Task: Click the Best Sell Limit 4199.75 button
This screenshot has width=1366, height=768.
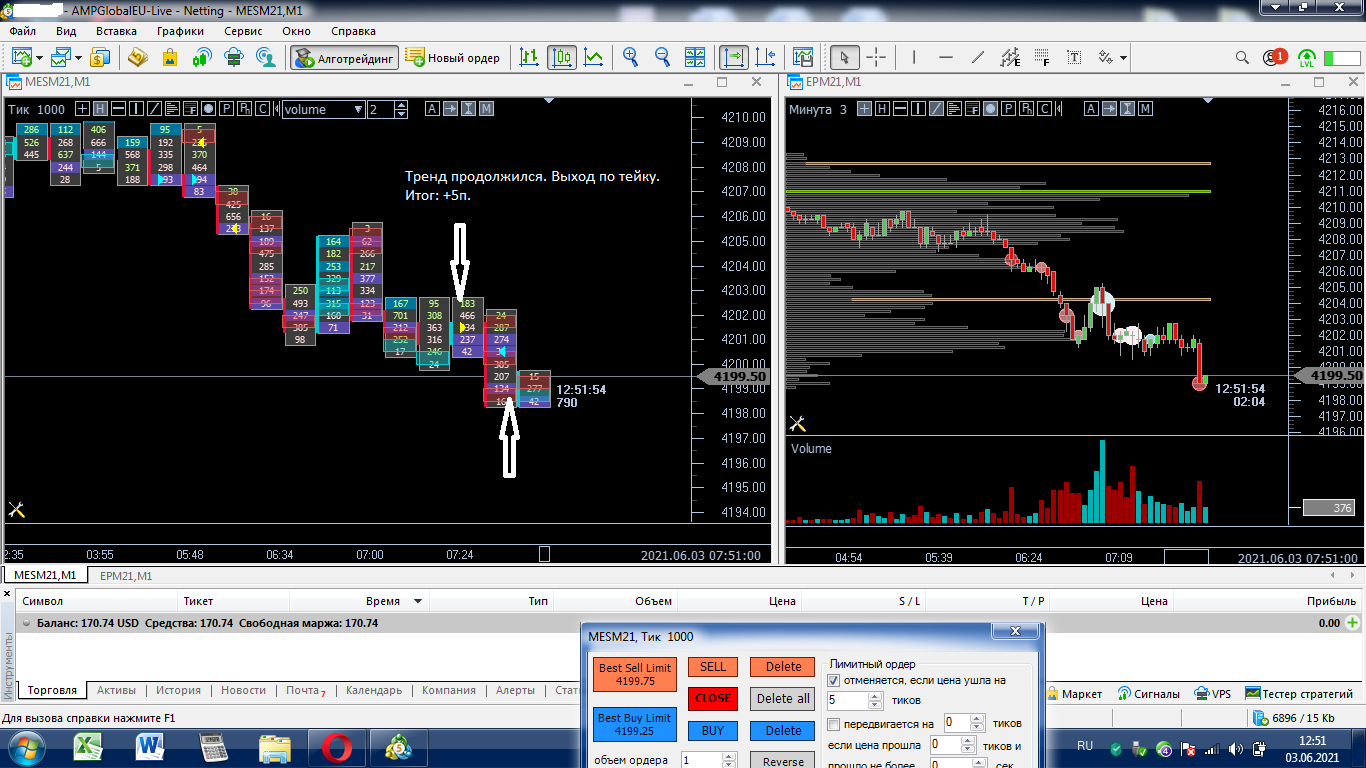Action: point(635,674)
